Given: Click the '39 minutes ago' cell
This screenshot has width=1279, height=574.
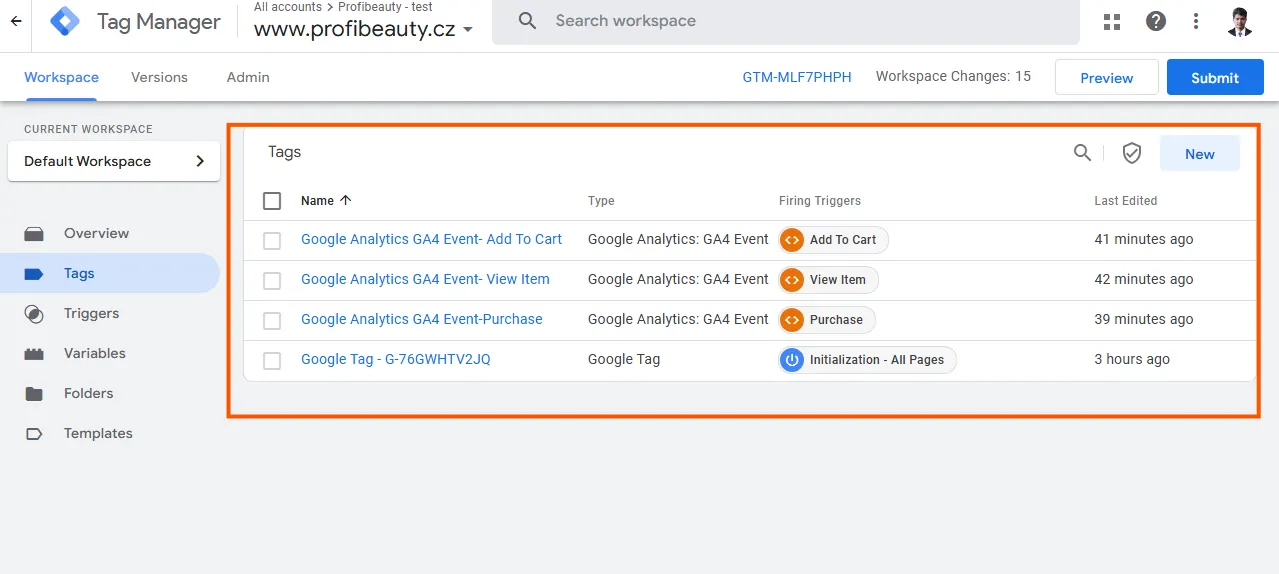Looking at the screenshot, I should point(1143,319).
